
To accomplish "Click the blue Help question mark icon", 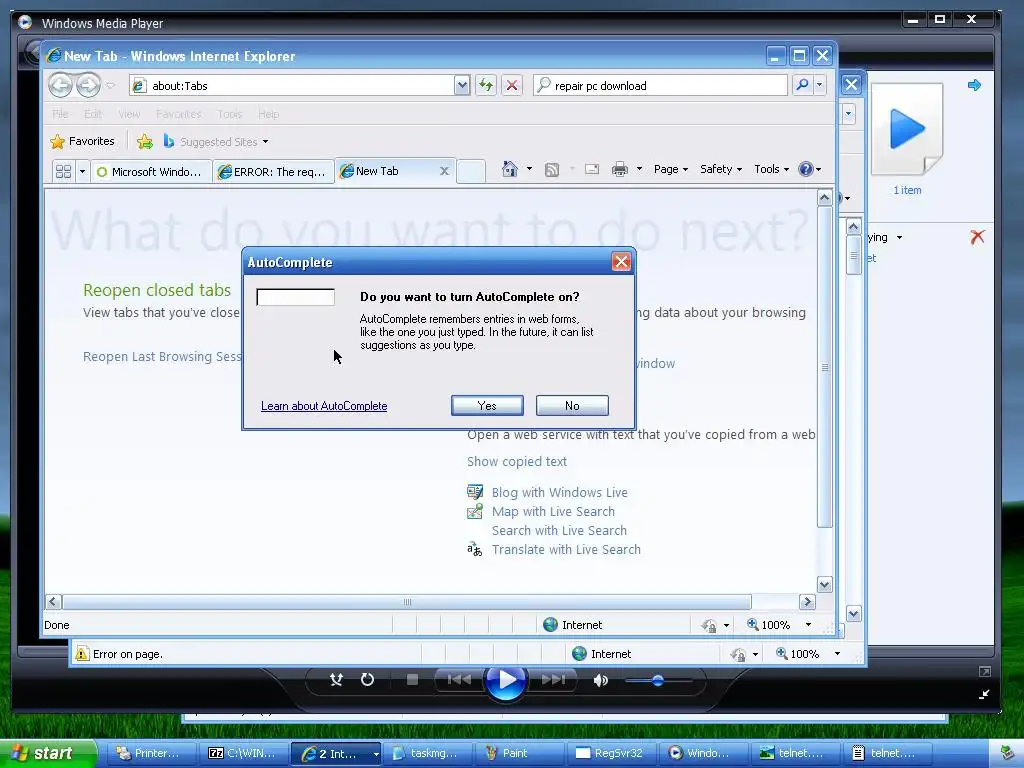I will point(806,169).
